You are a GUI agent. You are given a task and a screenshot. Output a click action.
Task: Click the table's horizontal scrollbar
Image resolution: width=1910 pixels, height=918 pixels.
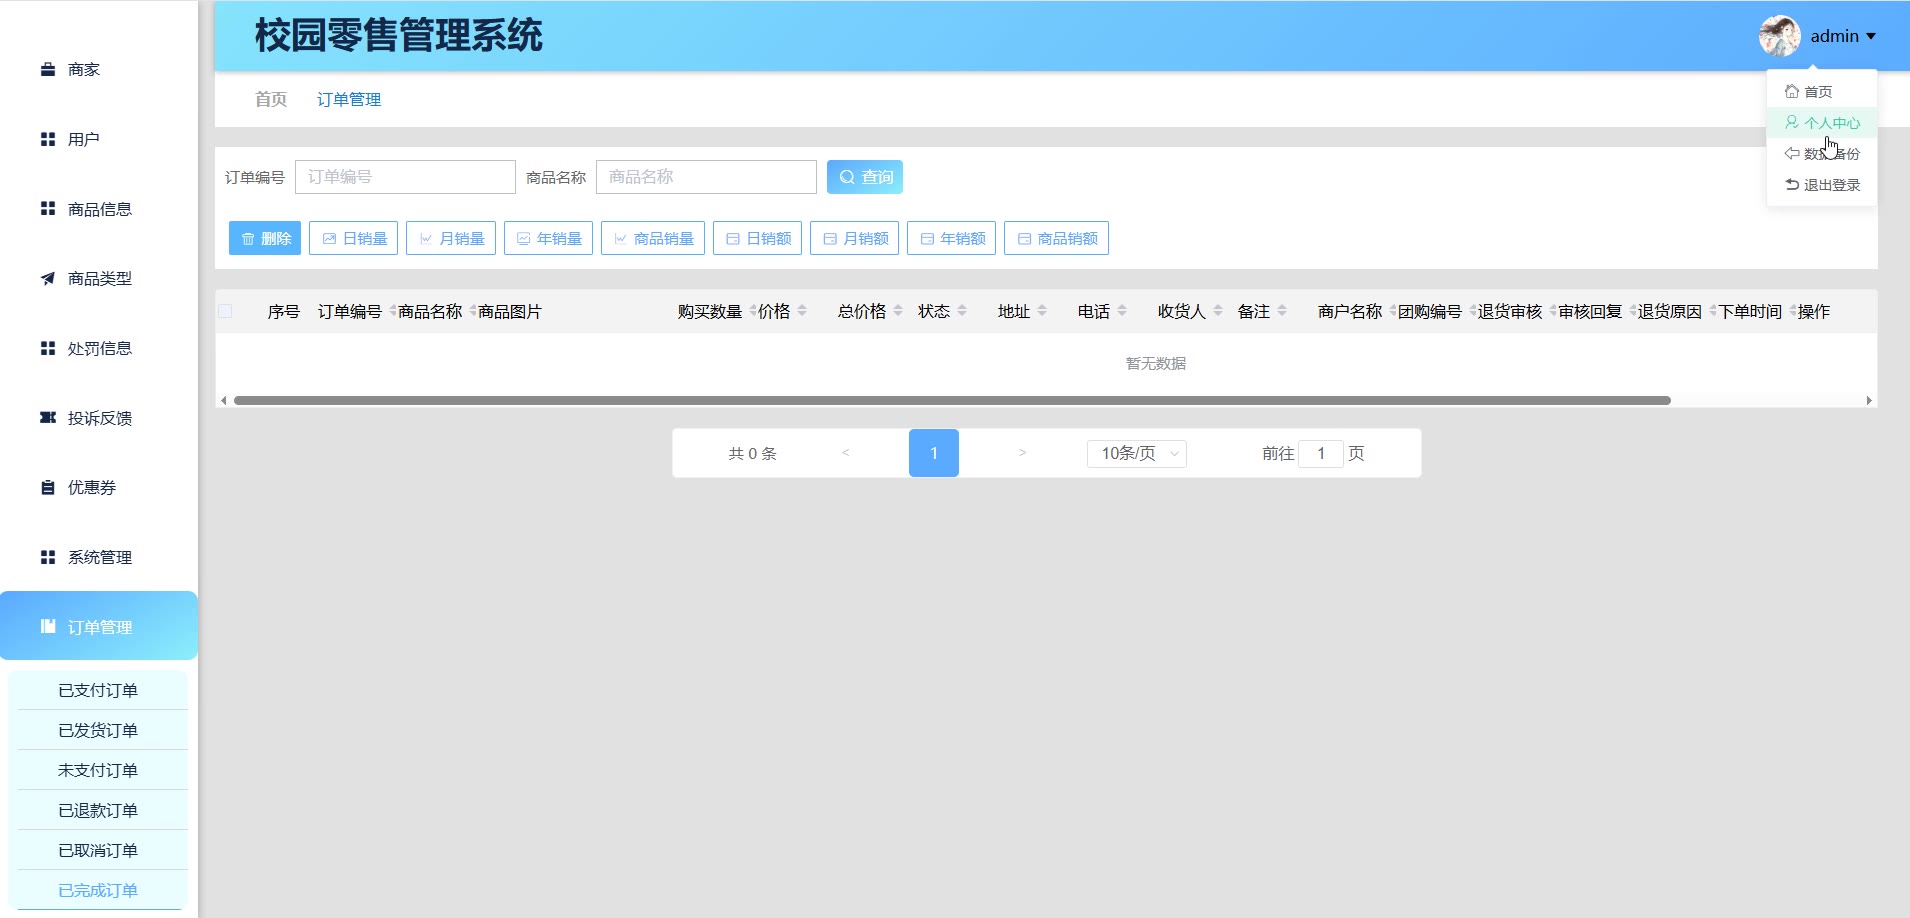tap(950, 400)
